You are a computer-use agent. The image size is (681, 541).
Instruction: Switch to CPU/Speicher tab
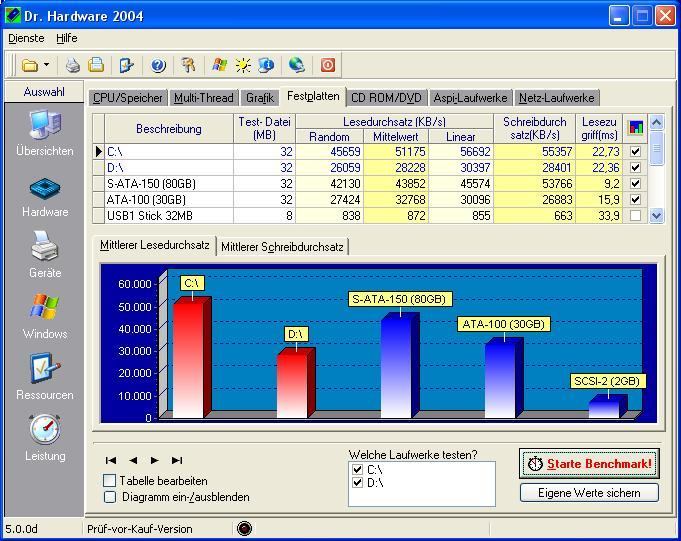[x=128, y=98]
